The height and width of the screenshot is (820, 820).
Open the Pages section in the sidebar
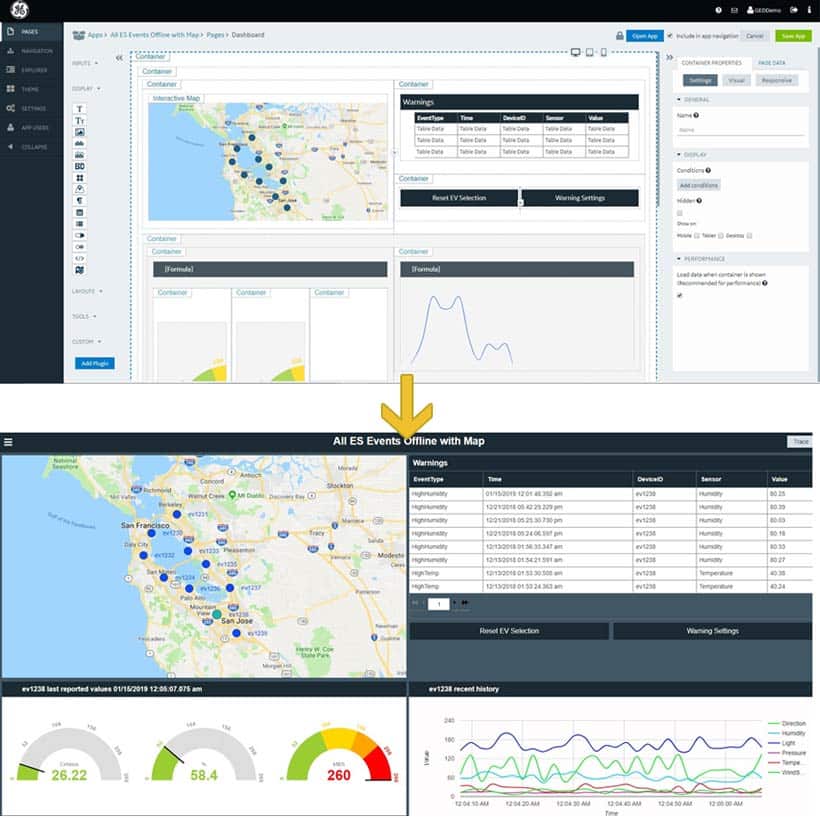(x=31, y=32)
